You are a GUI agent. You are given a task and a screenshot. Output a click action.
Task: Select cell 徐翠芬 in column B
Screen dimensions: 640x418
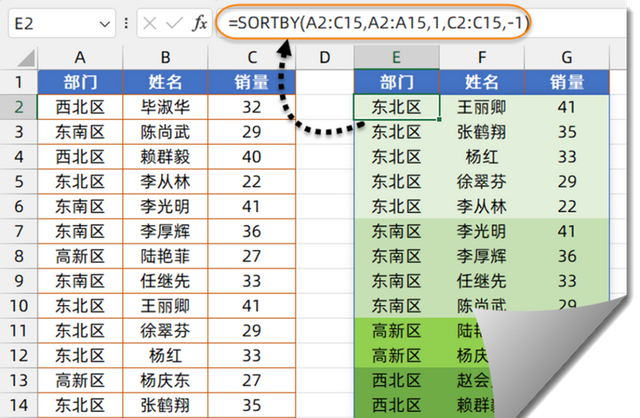coord(165,331)
